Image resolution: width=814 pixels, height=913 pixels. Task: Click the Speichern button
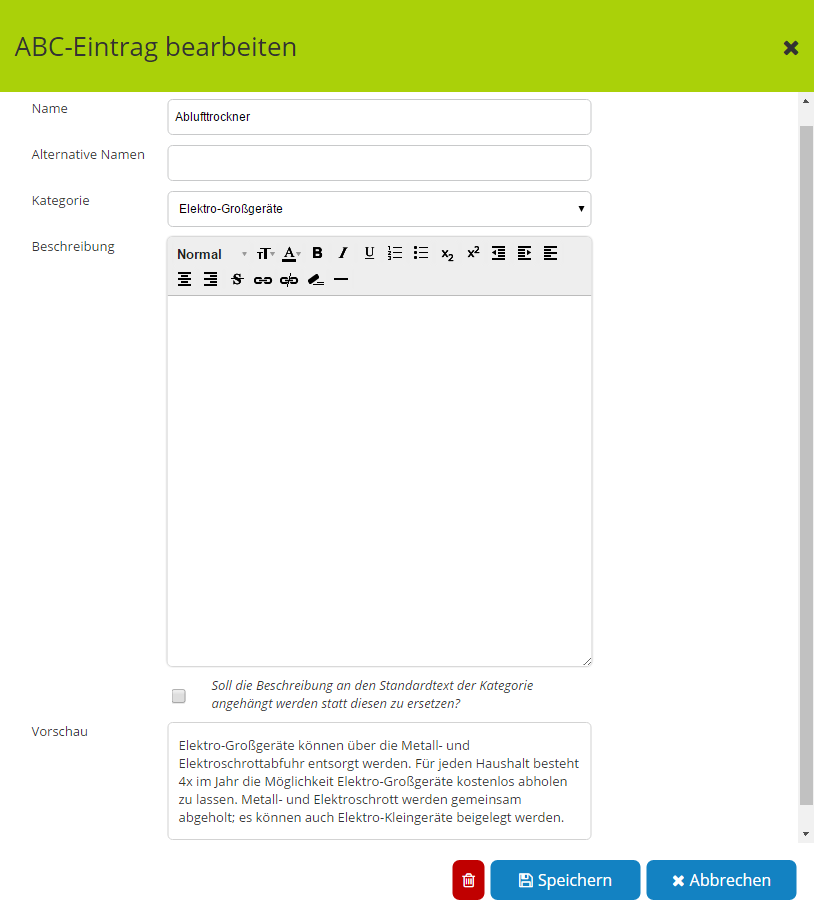pyautogui.click(x=565, y=880)
